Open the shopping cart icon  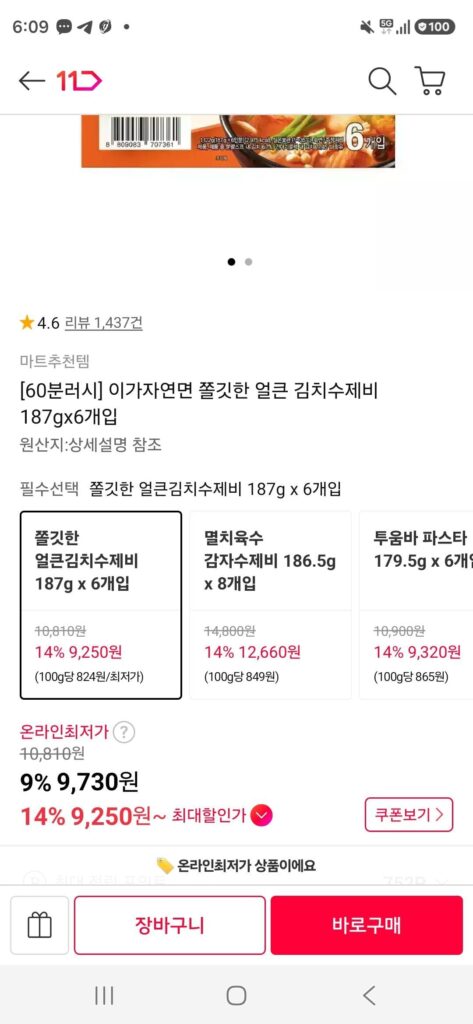430,81
